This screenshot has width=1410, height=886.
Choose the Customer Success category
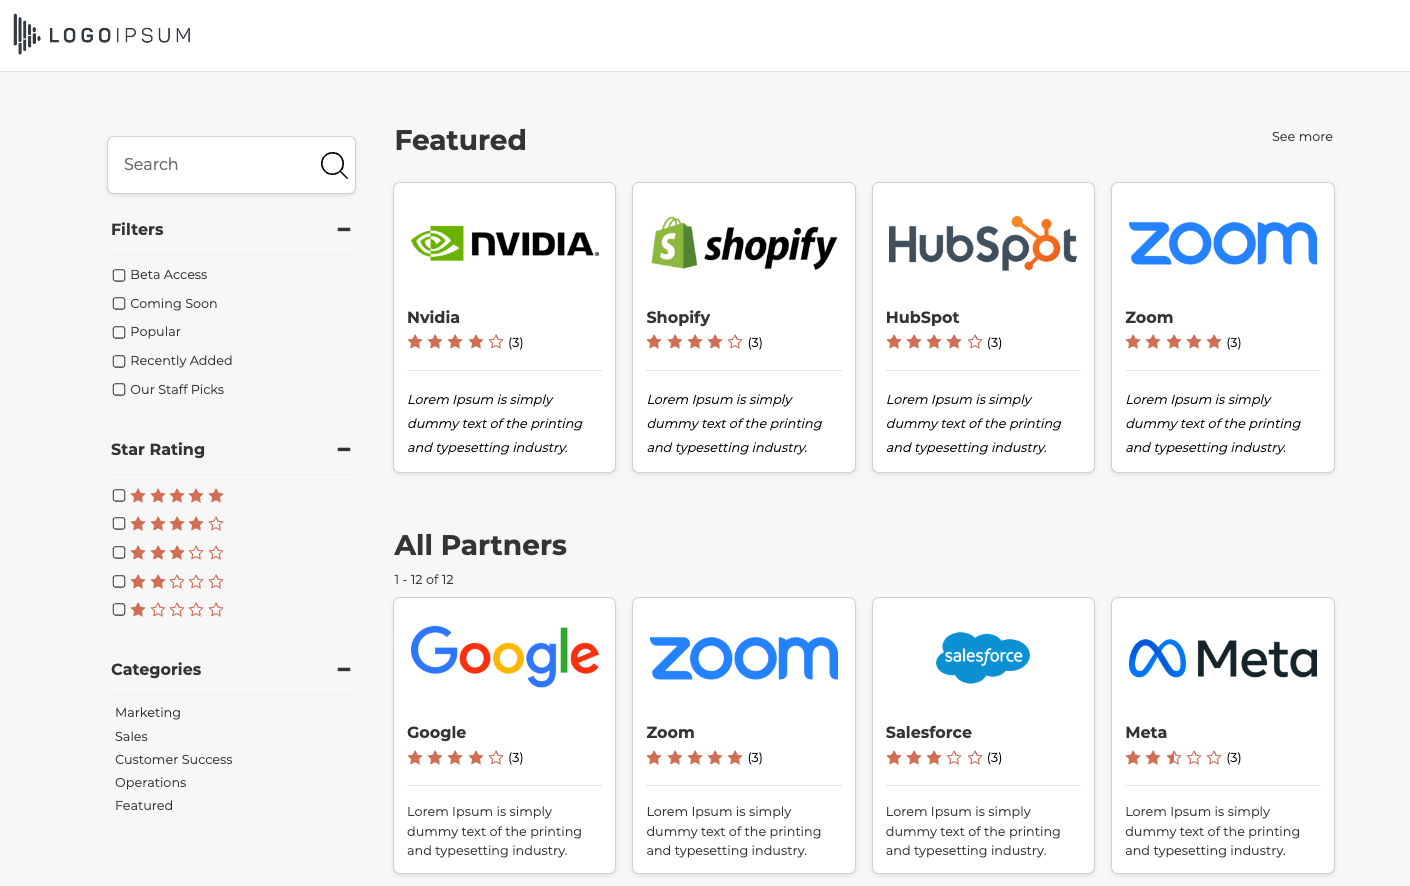[173, 760]
